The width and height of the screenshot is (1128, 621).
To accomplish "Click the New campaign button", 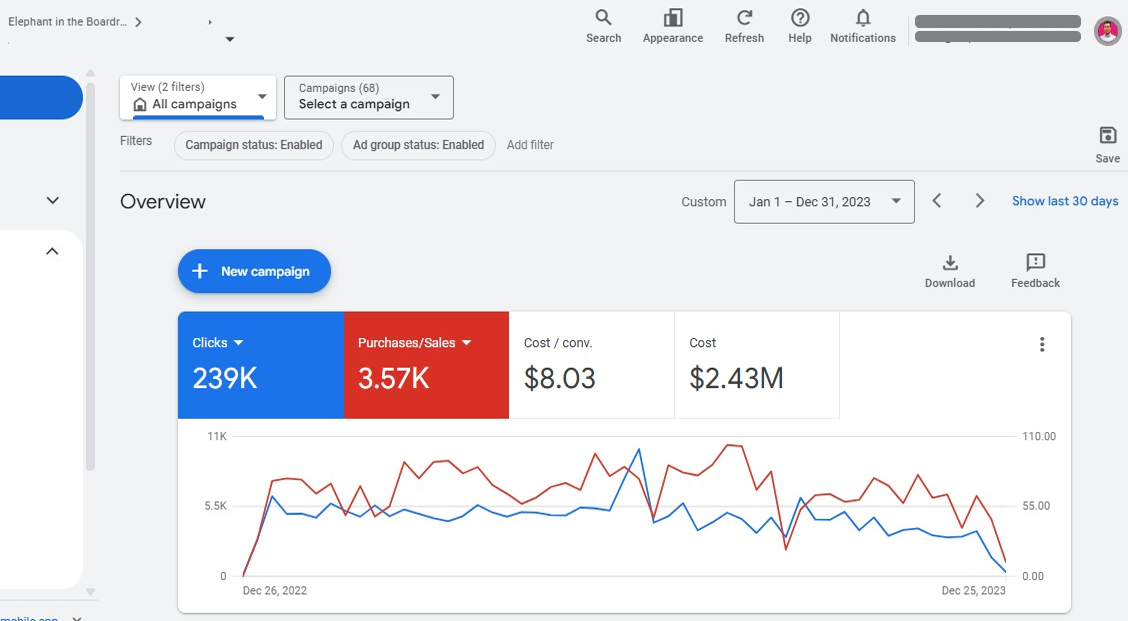I will (254, 271).
